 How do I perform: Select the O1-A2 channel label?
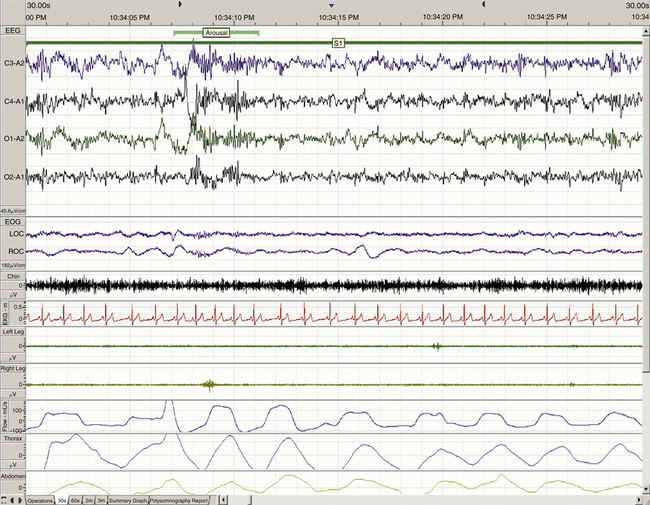(x=14, y=138)
